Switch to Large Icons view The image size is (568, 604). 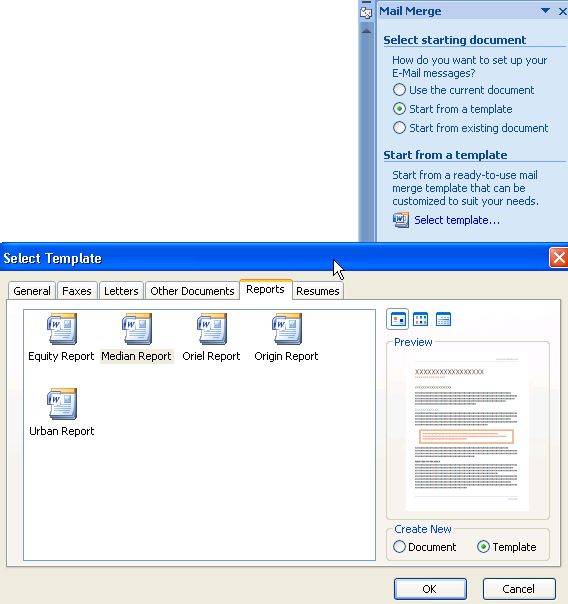coord(397,319)
